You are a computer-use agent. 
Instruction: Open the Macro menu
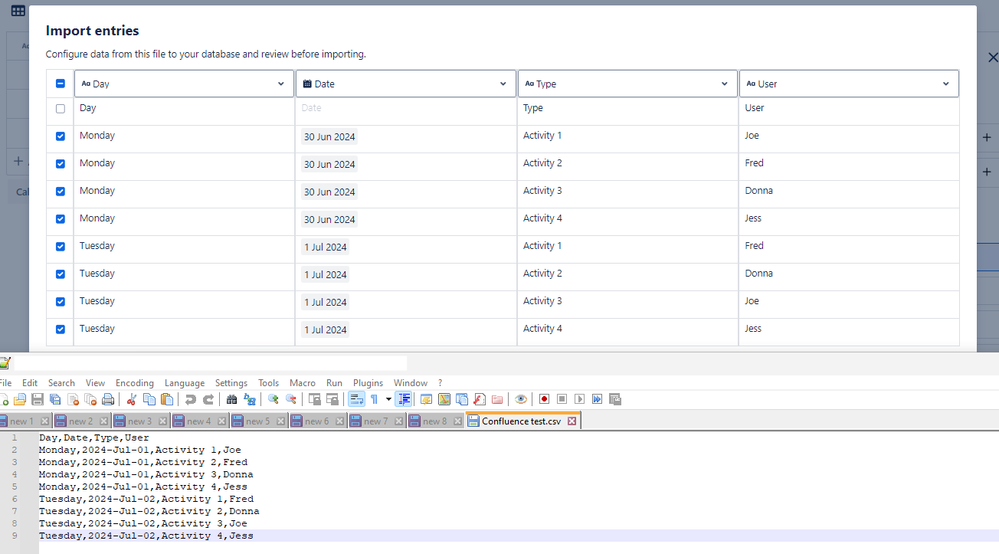pos(303,383)
